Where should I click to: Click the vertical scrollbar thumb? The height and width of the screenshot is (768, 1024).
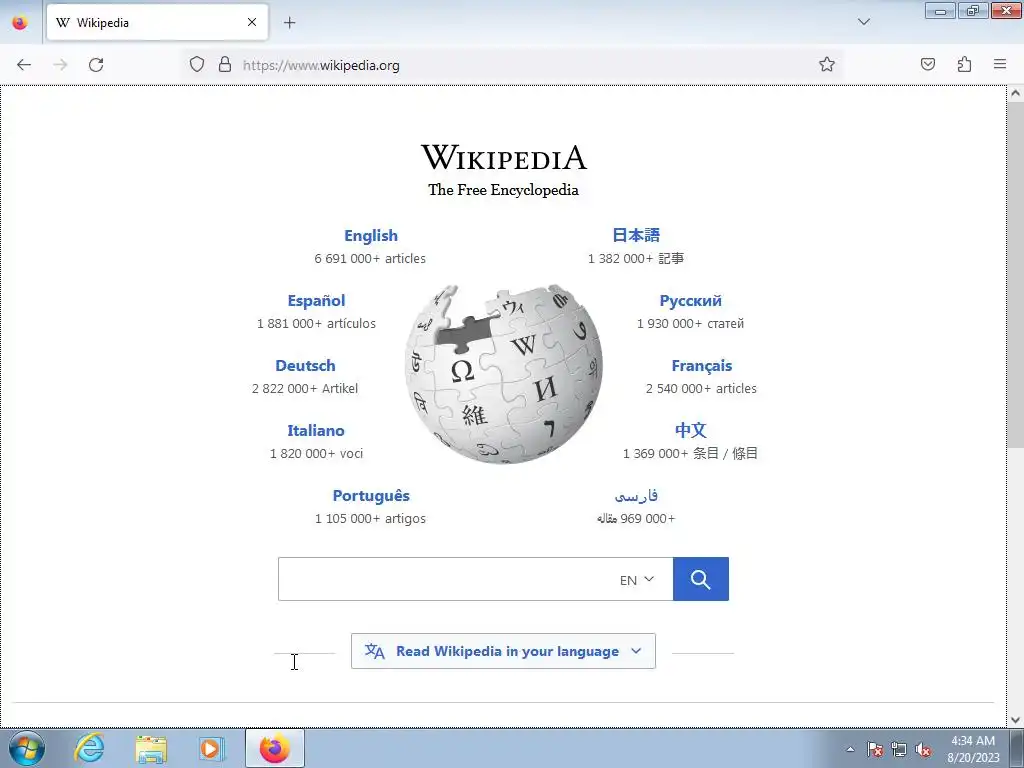(1016, 275)
